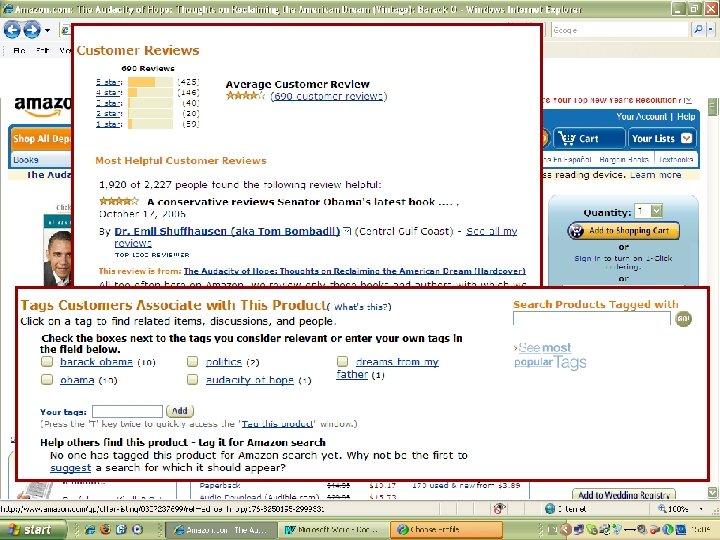Click the average rating stars icon
The width and height of the screenshot is (720, 540).
pyautogui.click(x=245, y=96)
